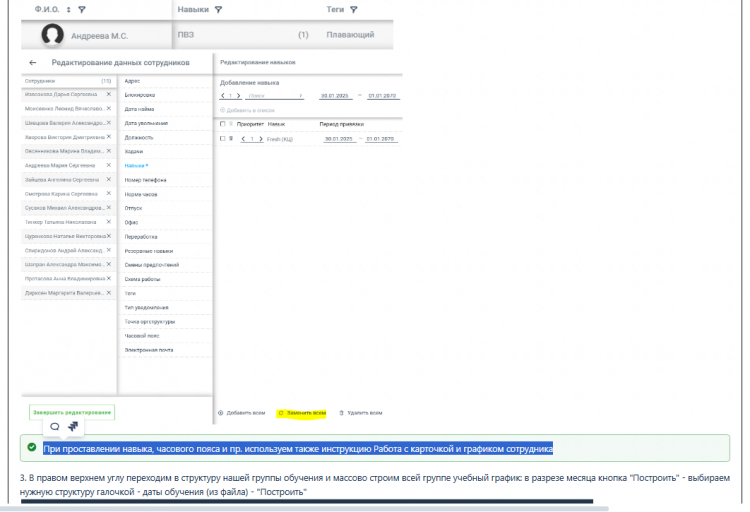Screen dimensions: 750x512
Task: Remove Цуренкова Наталья from the employee list
Action: tap(109, 236)
